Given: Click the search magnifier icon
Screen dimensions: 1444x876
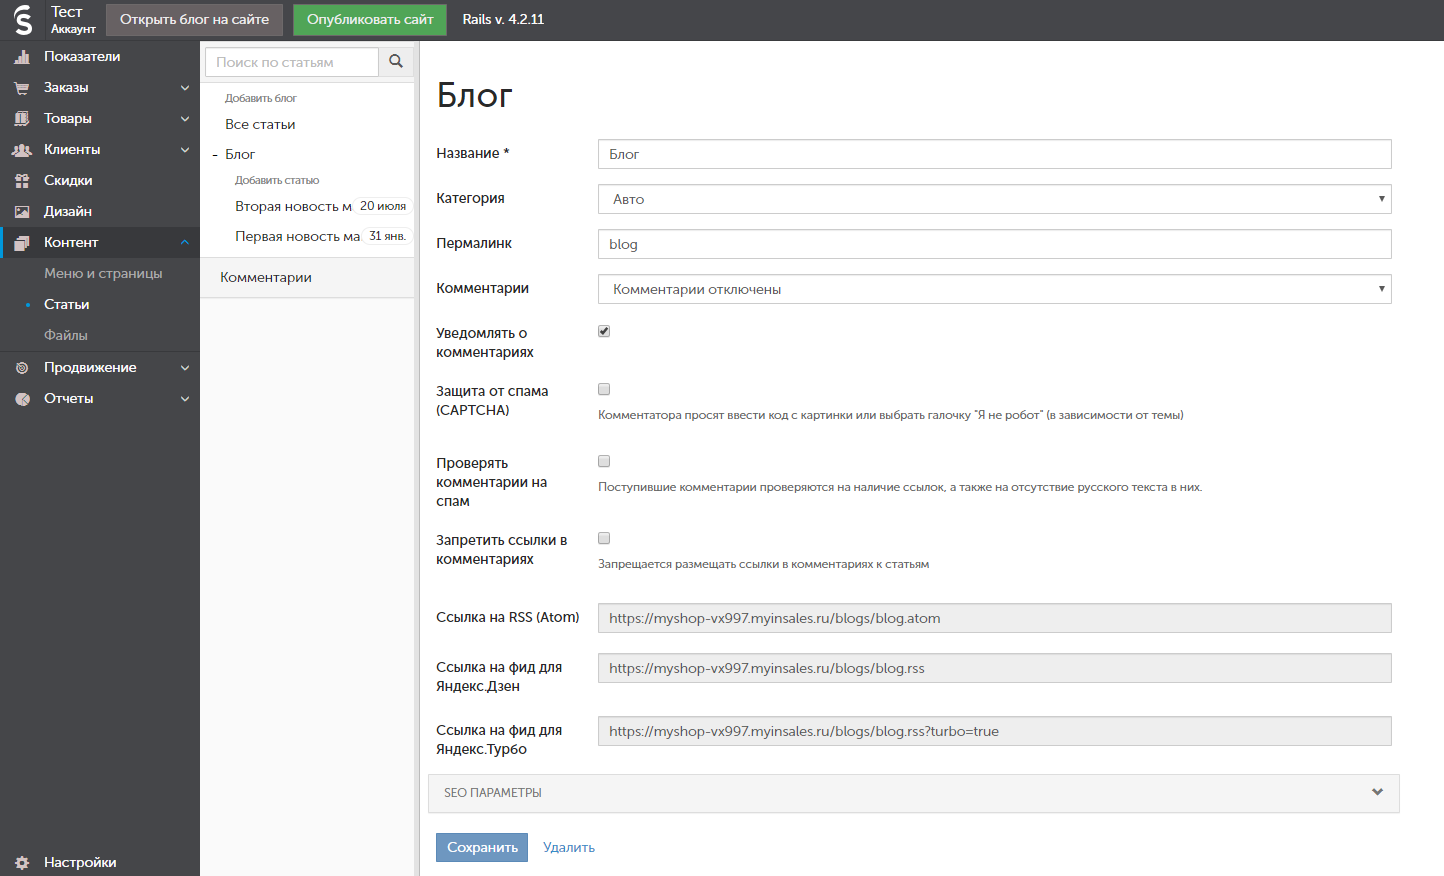Looking at the screenshot, I should click(396, 62).
